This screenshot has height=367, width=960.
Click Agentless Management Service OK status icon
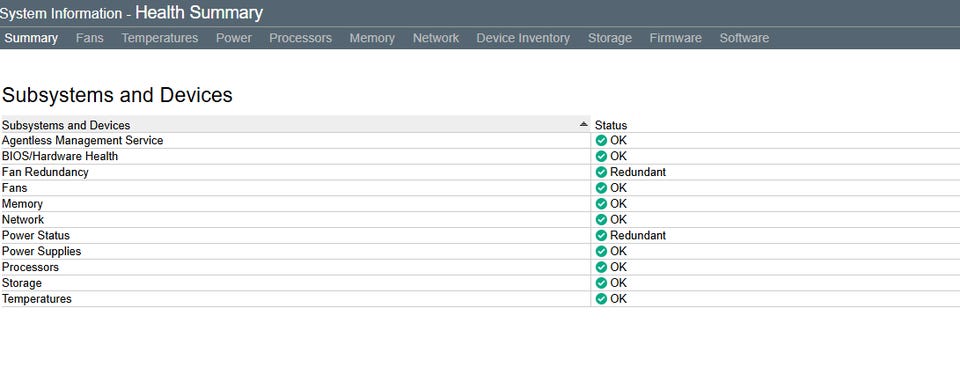[x=601, y=140]
